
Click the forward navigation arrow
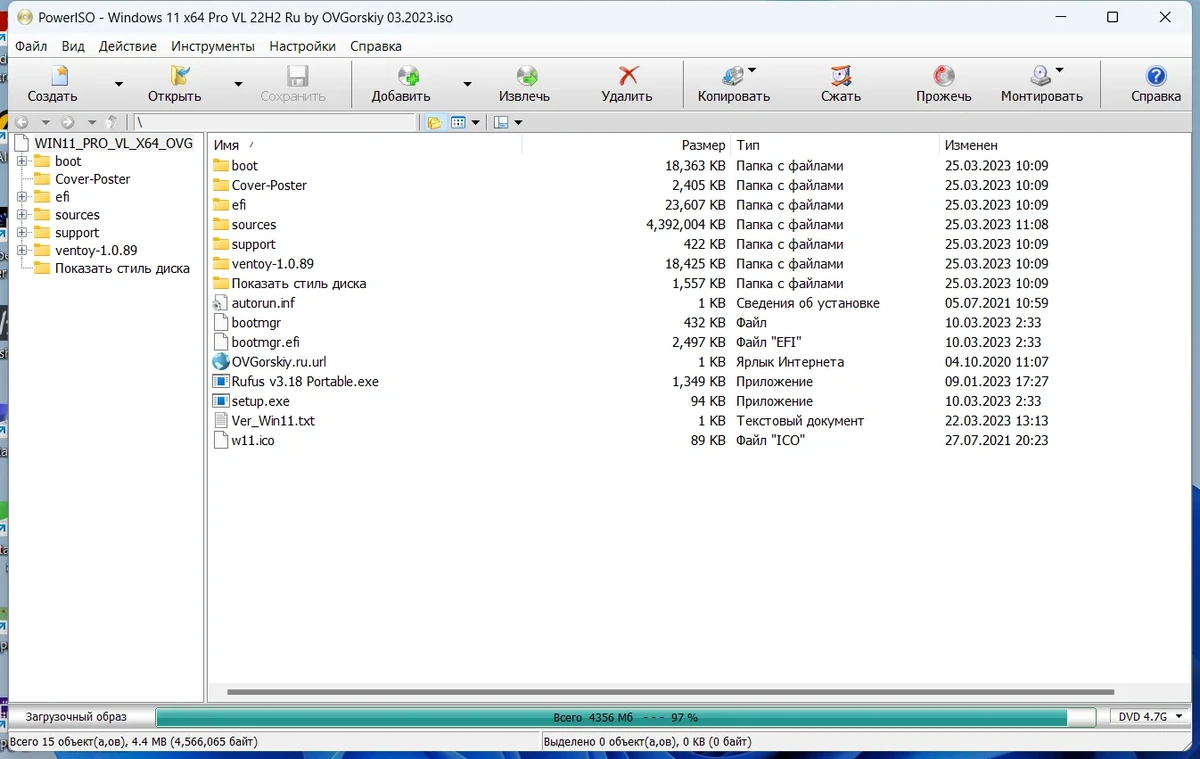pos(68,122)
